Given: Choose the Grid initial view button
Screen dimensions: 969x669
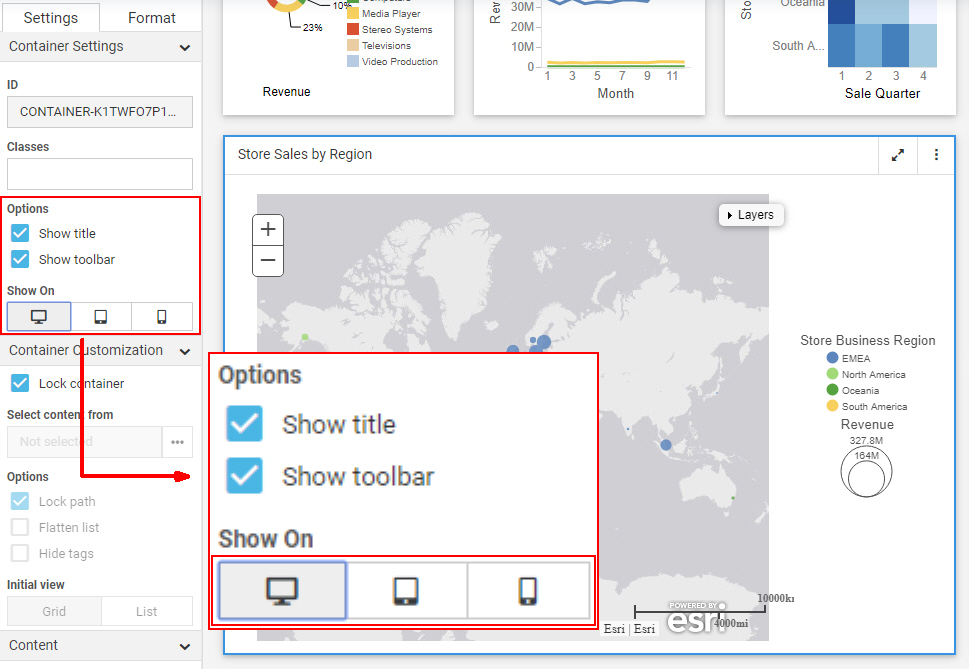Looking at the screenshot, I should tap(54, 611).
